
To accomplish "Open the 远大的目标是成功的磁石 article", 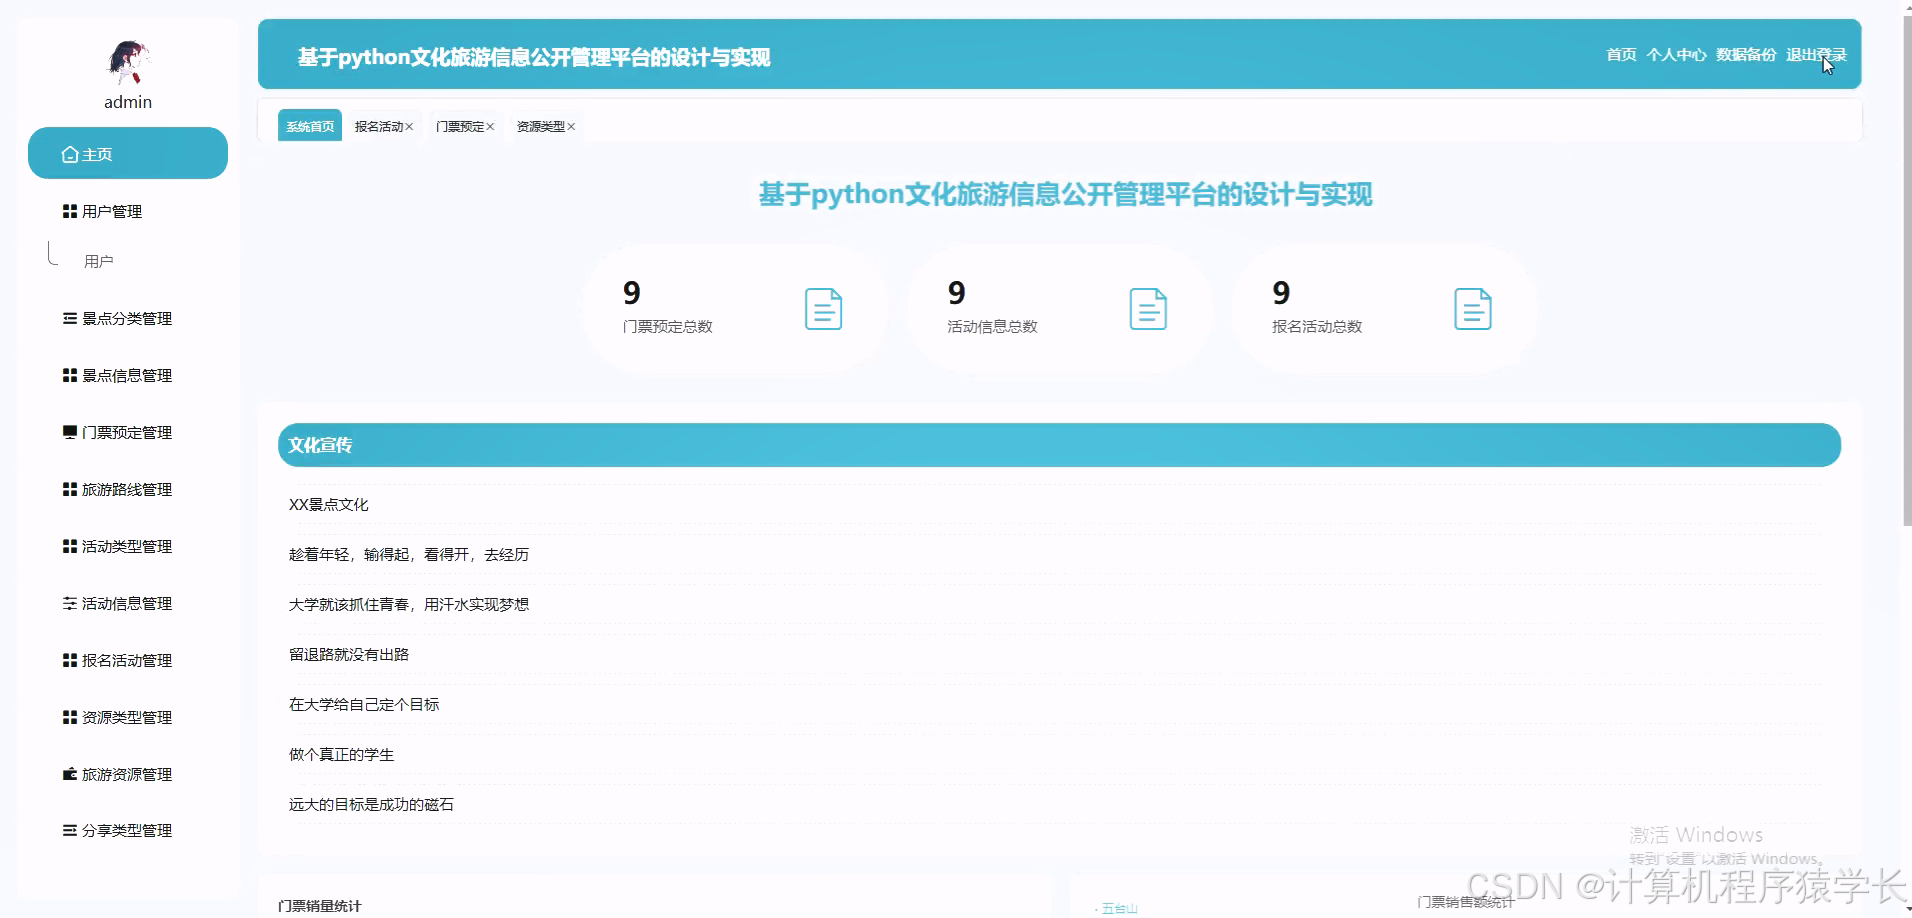I will click(371, 804).
